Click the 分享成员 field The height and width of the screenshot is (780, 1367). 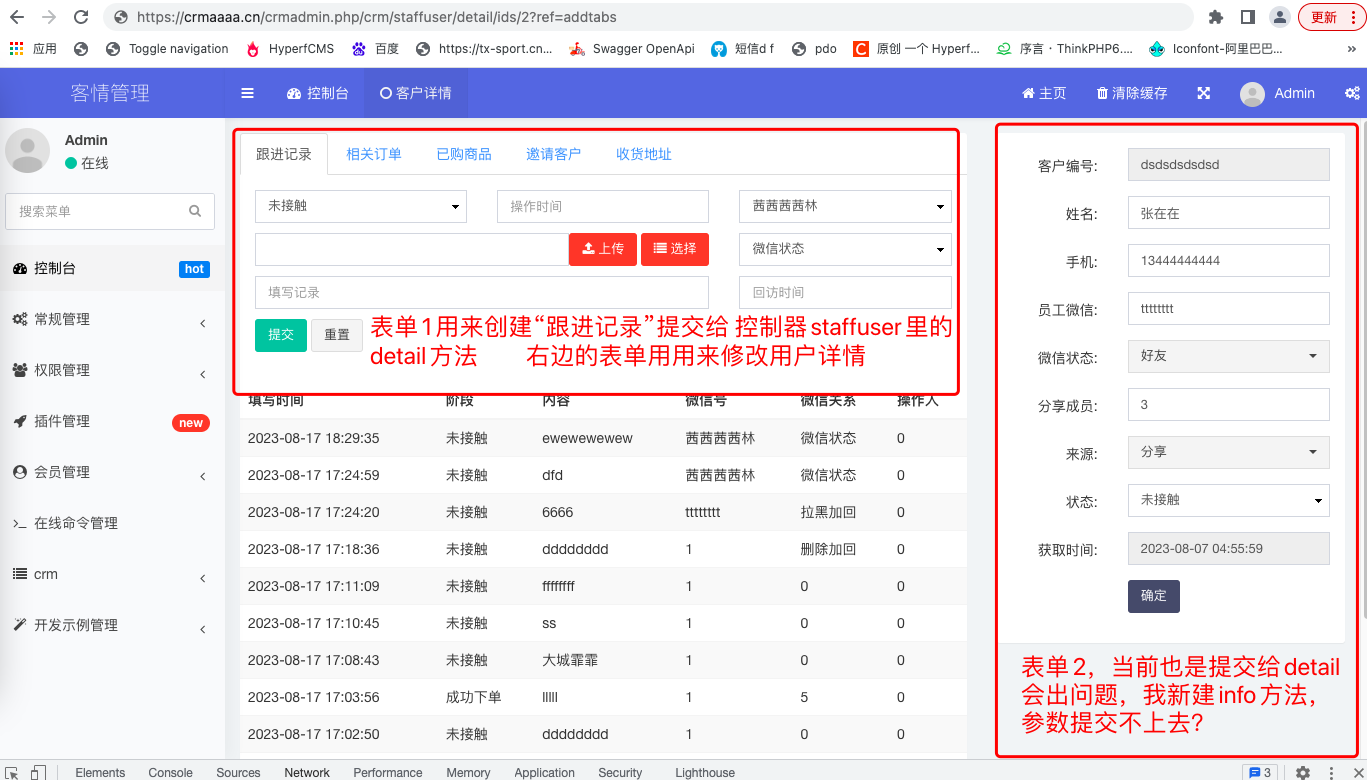1229,404
